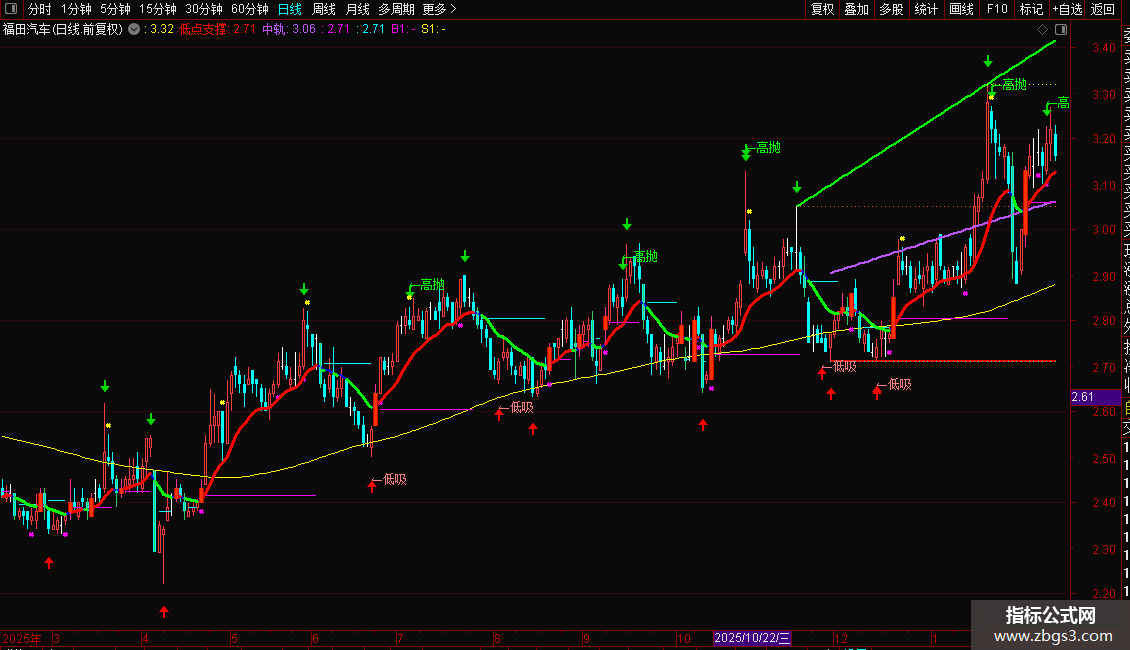
Task: Click the topmost green 高抛 sell arrow
Action: 988,62
